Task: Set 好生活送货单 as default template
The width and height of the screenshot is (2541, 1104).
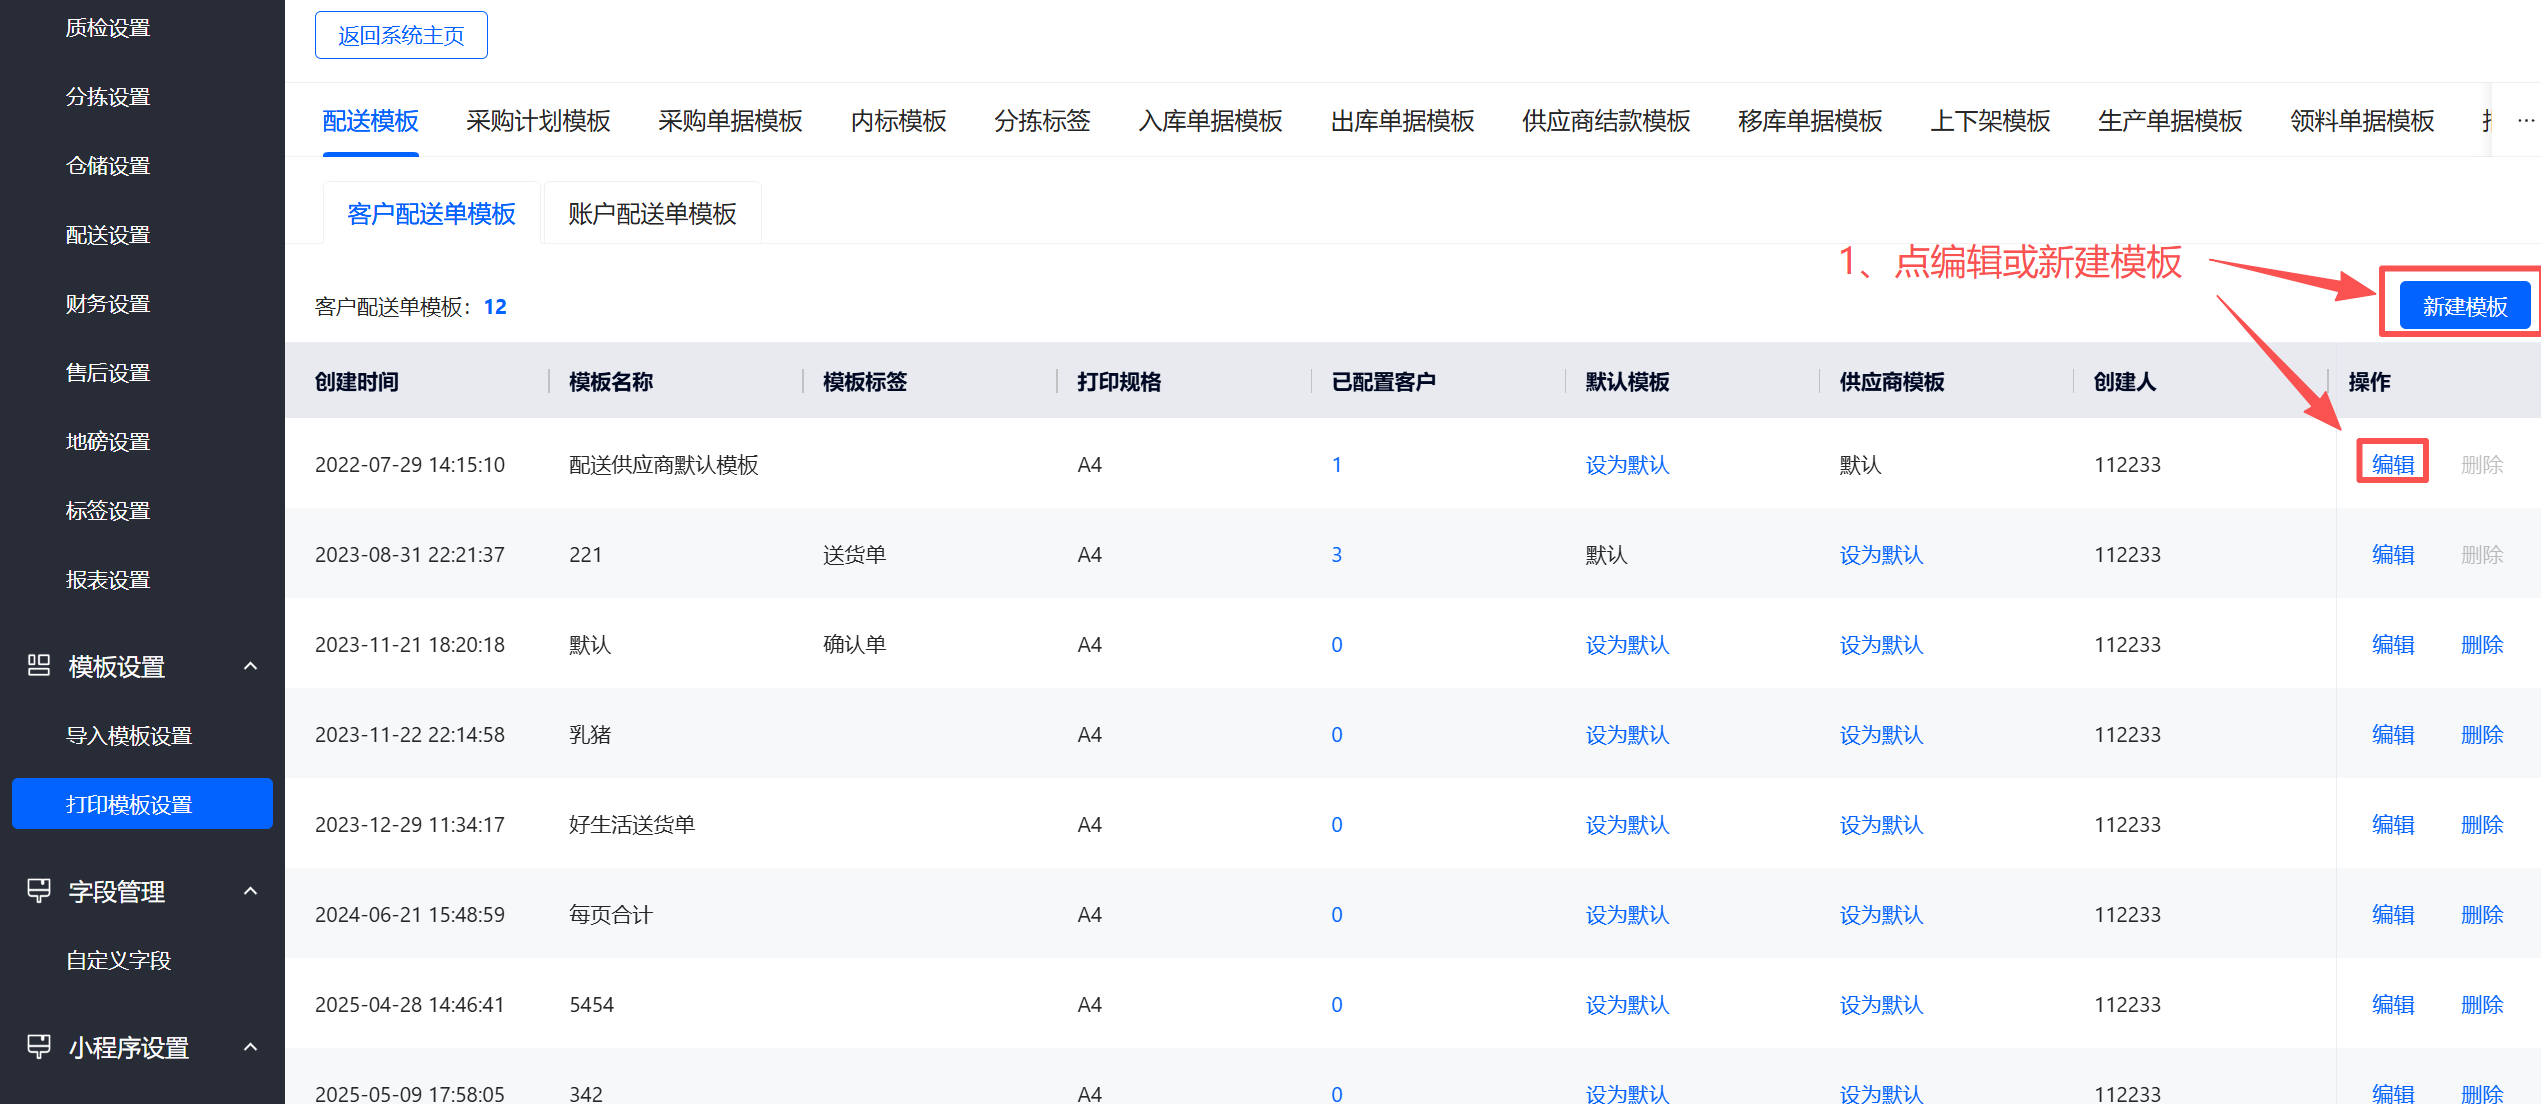Action: pos(1627,825)
